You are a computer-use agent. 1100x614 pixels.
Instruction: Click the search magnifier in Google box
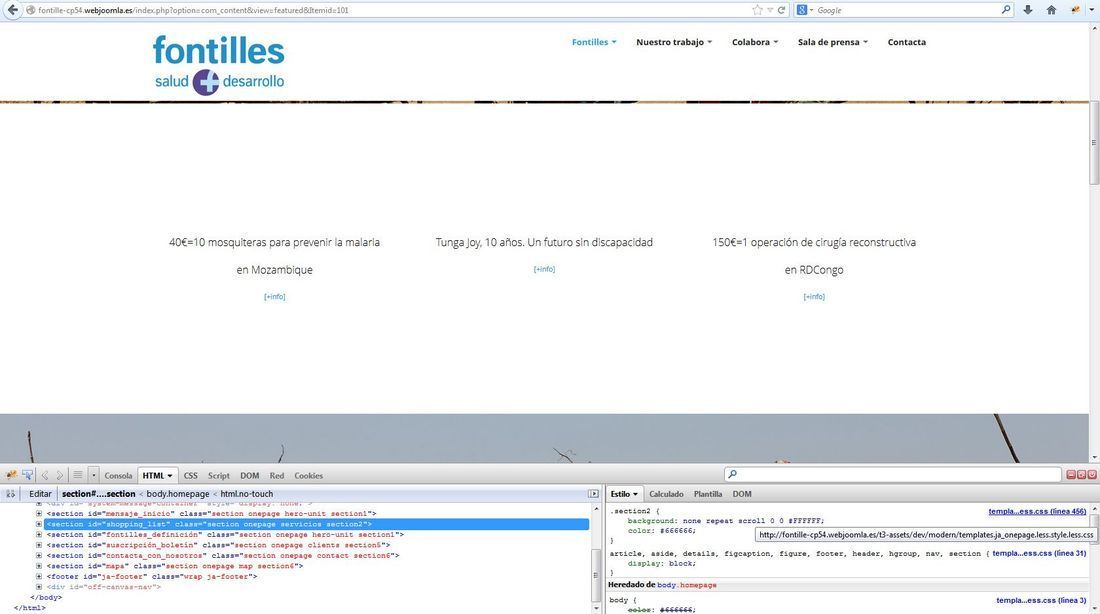[1005, 10]
